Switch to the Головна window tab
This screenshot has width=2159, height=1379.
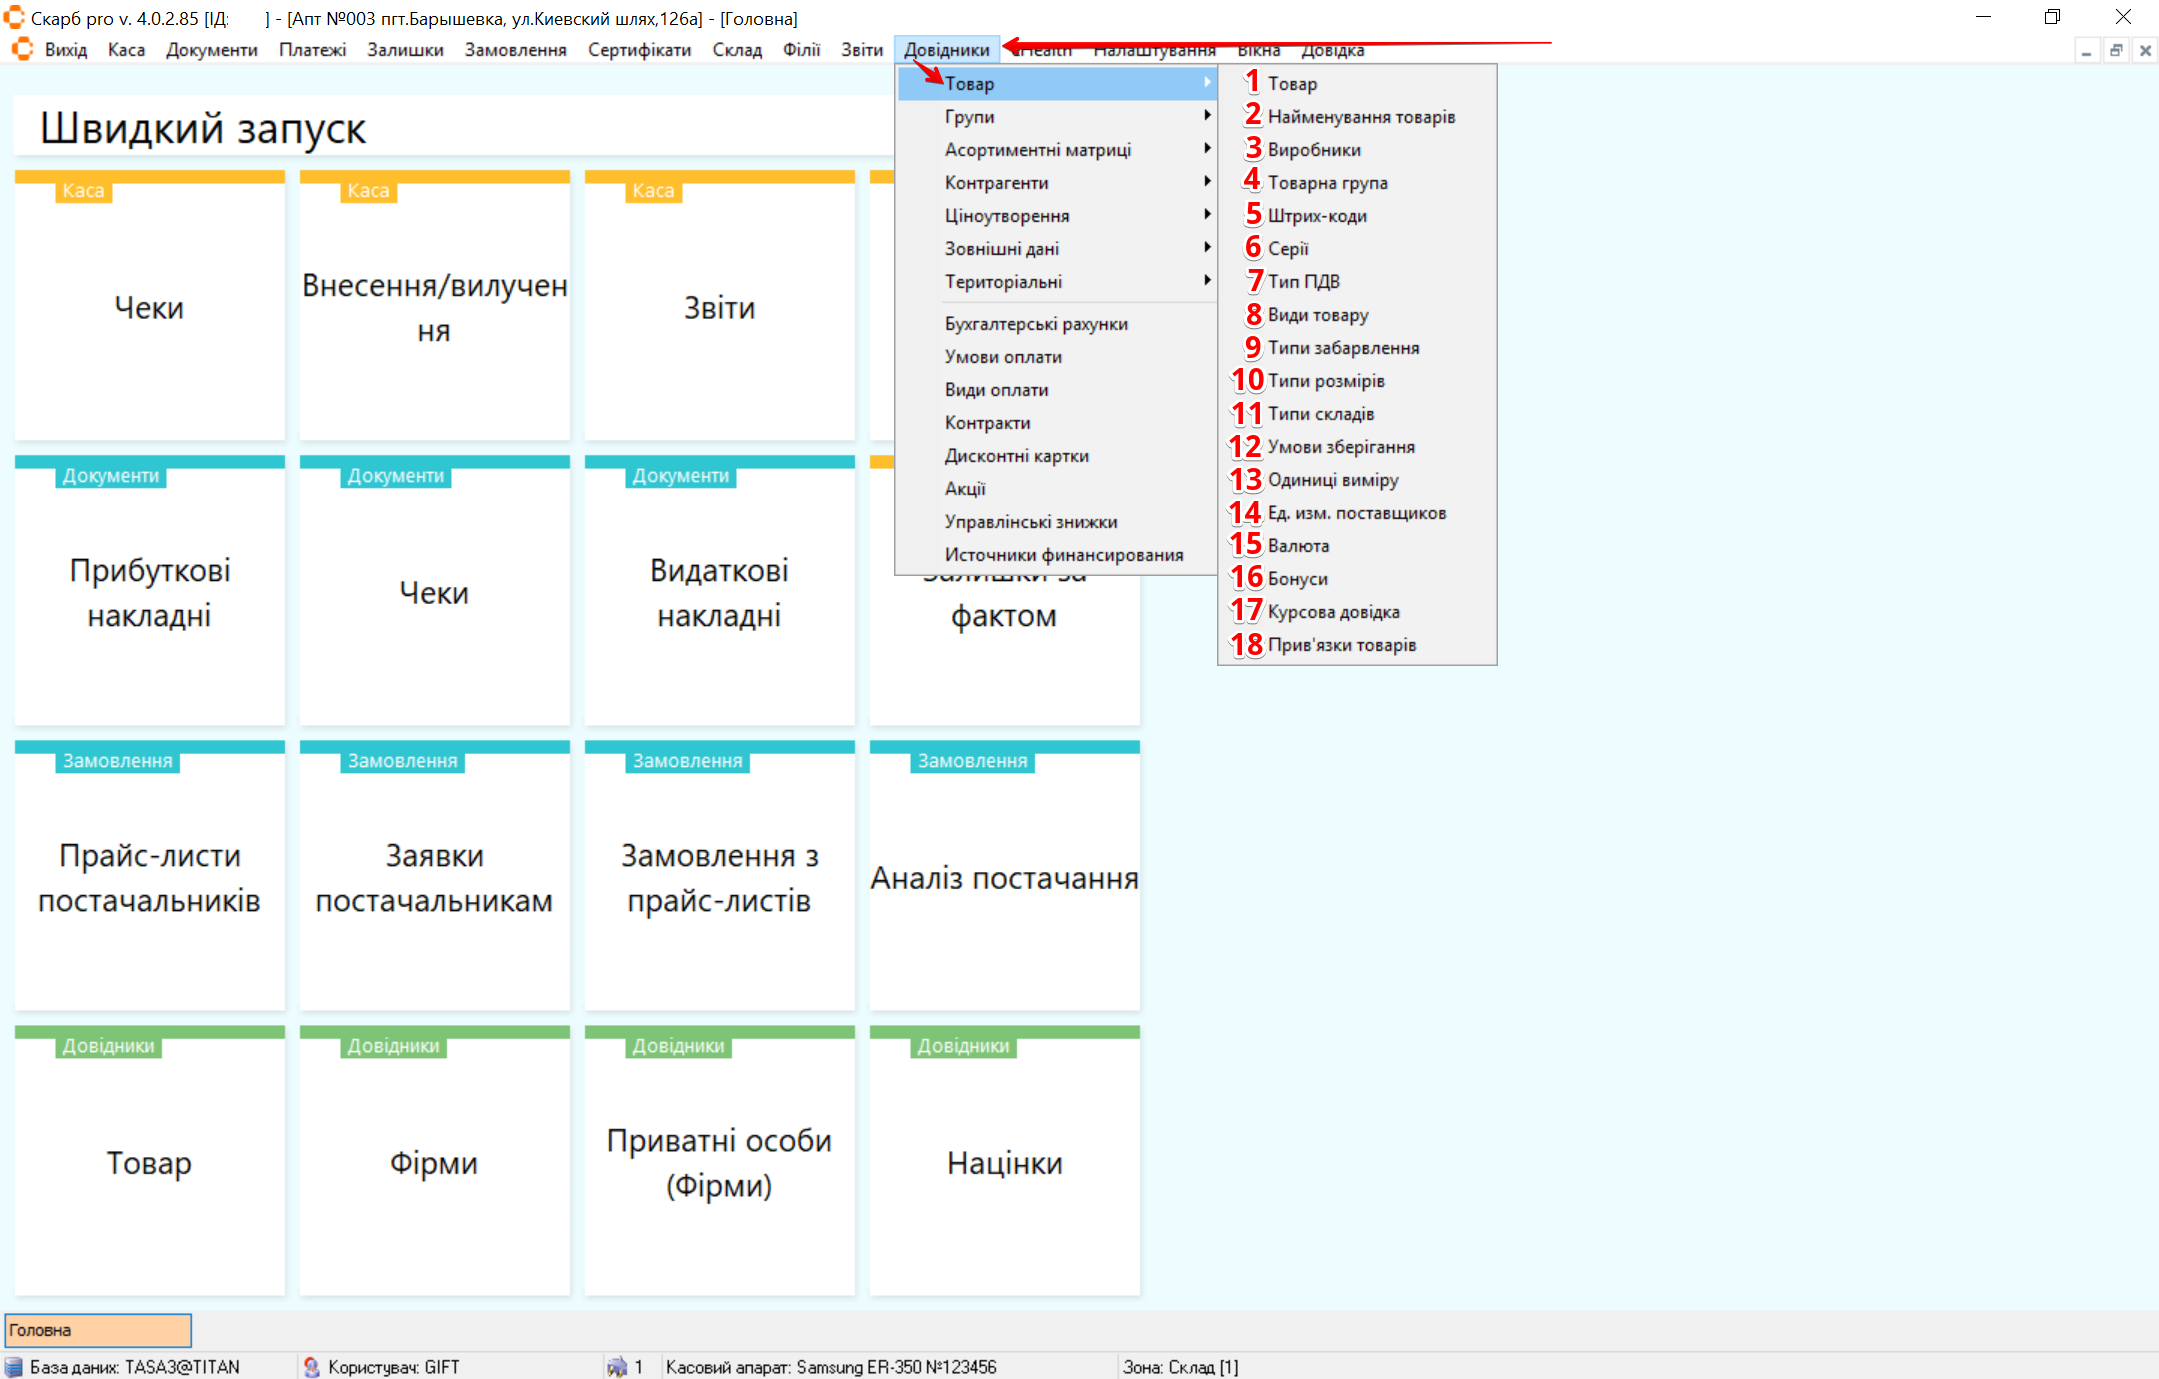[98, 1330]
